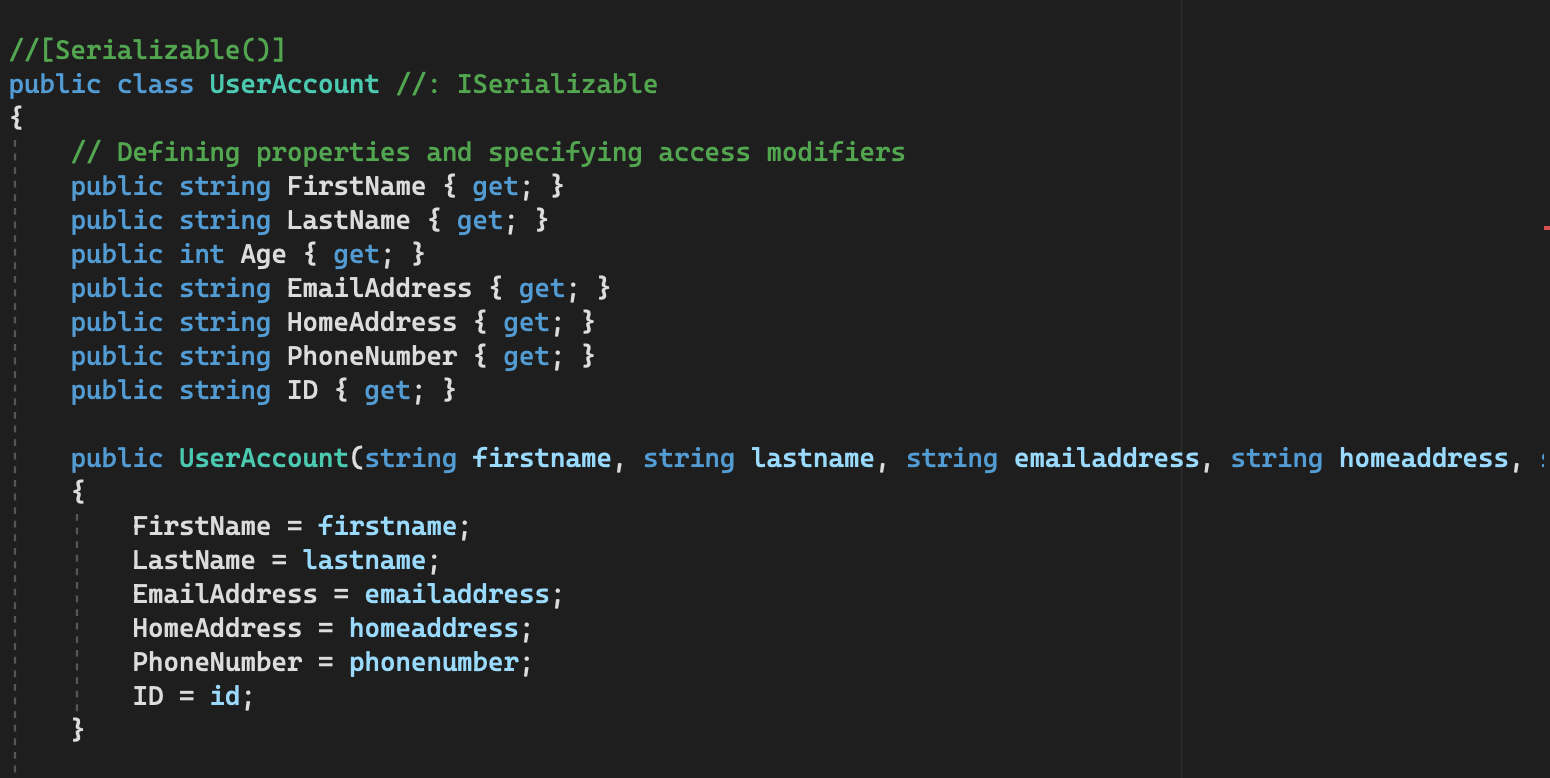Click the LastName property declaration
Image resolution: width=1550 pixels, height=778 pixels.
(x=348, y=220)
